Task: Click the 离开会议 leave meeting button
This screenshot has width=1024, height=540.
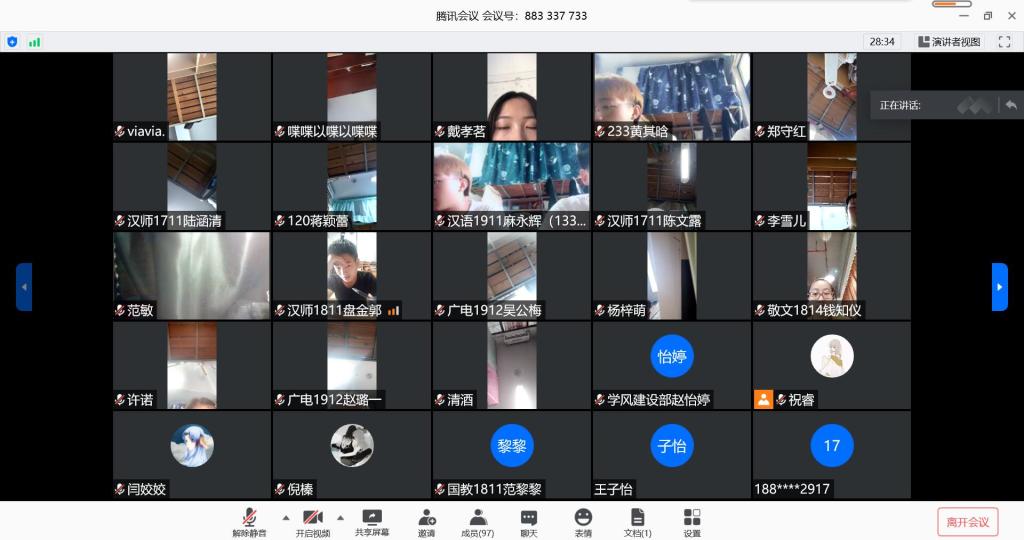Action: coord(967,521)
